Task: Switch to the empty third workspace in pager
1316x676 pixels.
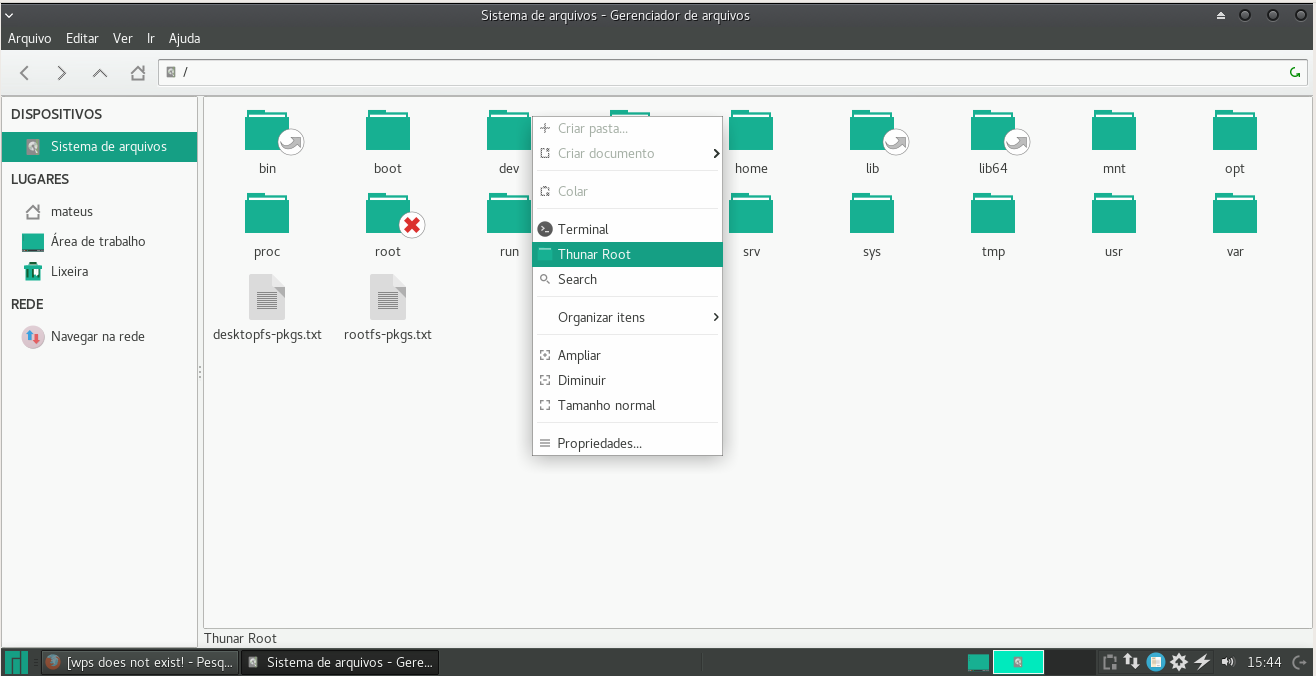Action: coord(1071,662)
